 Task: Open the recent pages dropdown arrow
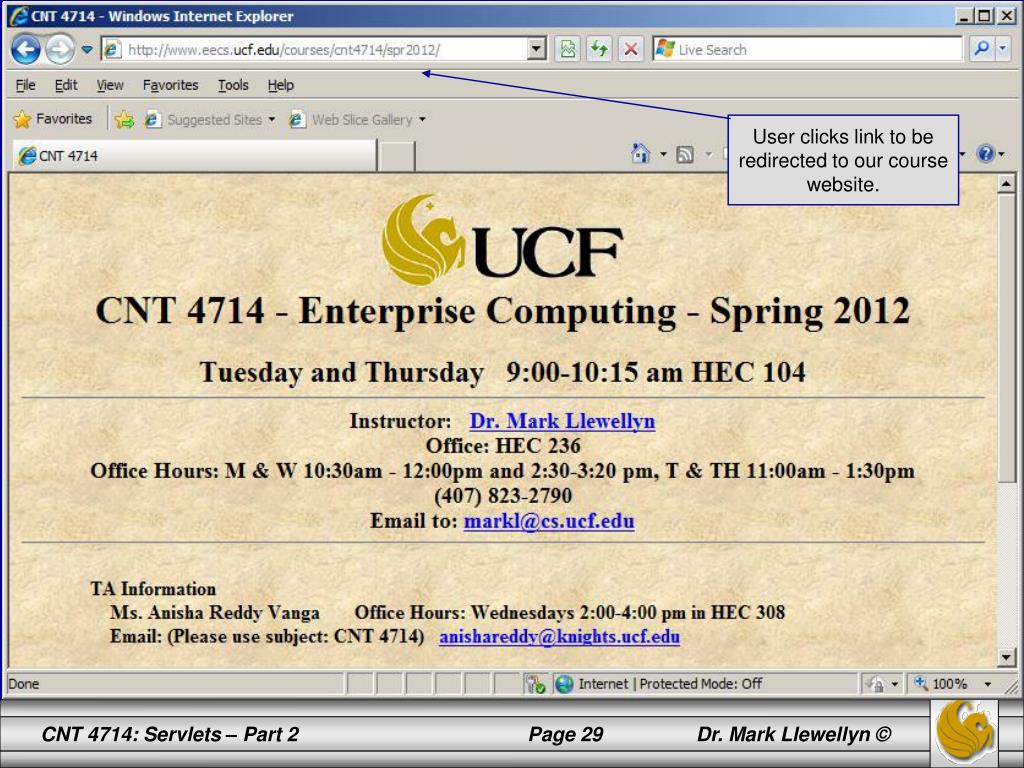pyautogui.click(x=87, y=50)
